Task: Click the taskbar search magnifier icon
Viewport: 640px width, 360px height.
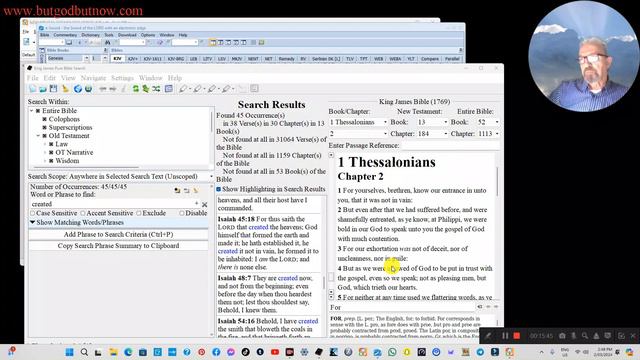Action: tap(84, 352)
